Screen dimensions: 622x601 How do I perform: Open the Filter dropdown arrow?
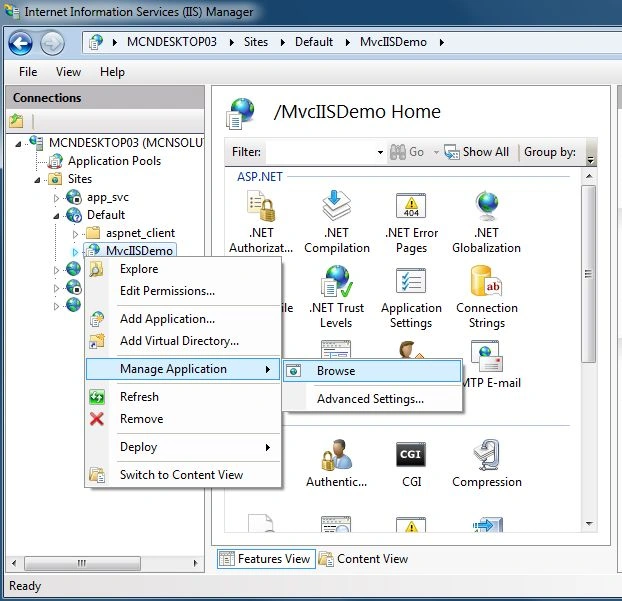click(x=380, y=152)
